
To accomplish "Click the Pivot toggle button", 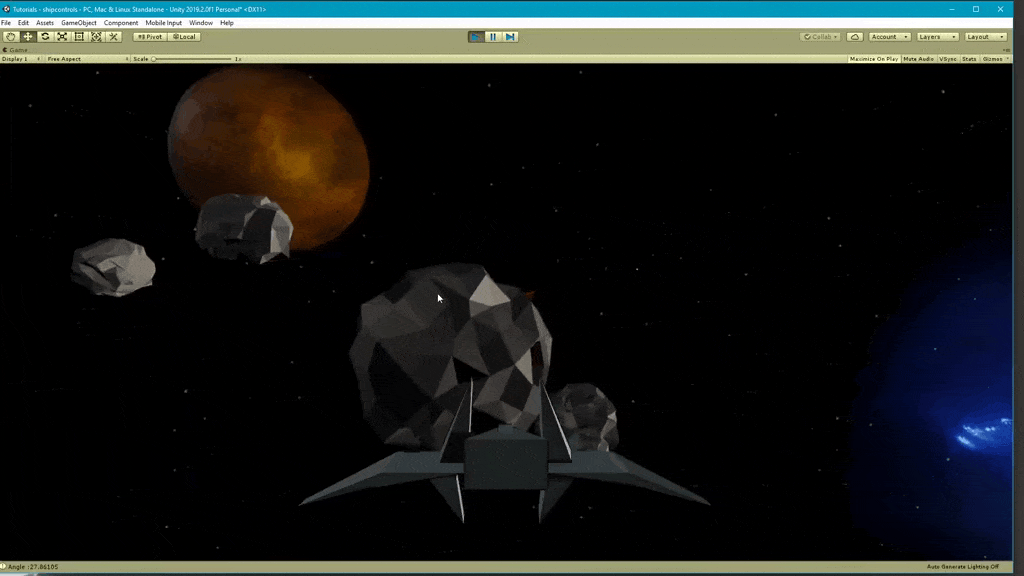I will coord(150,37).
